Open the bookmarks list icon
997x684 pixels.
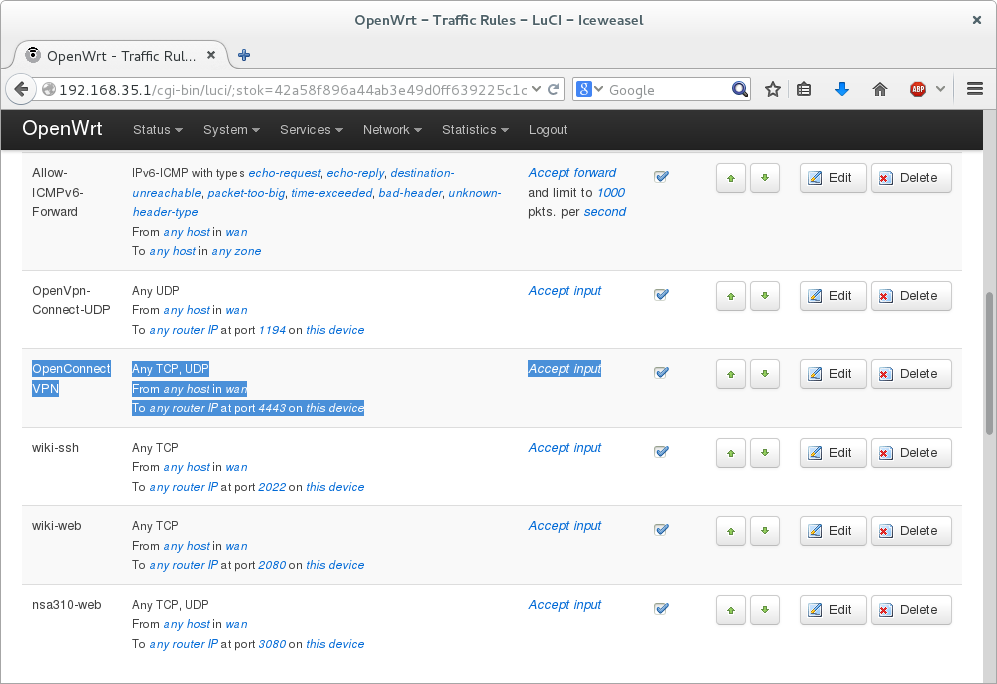click(804, 90)
